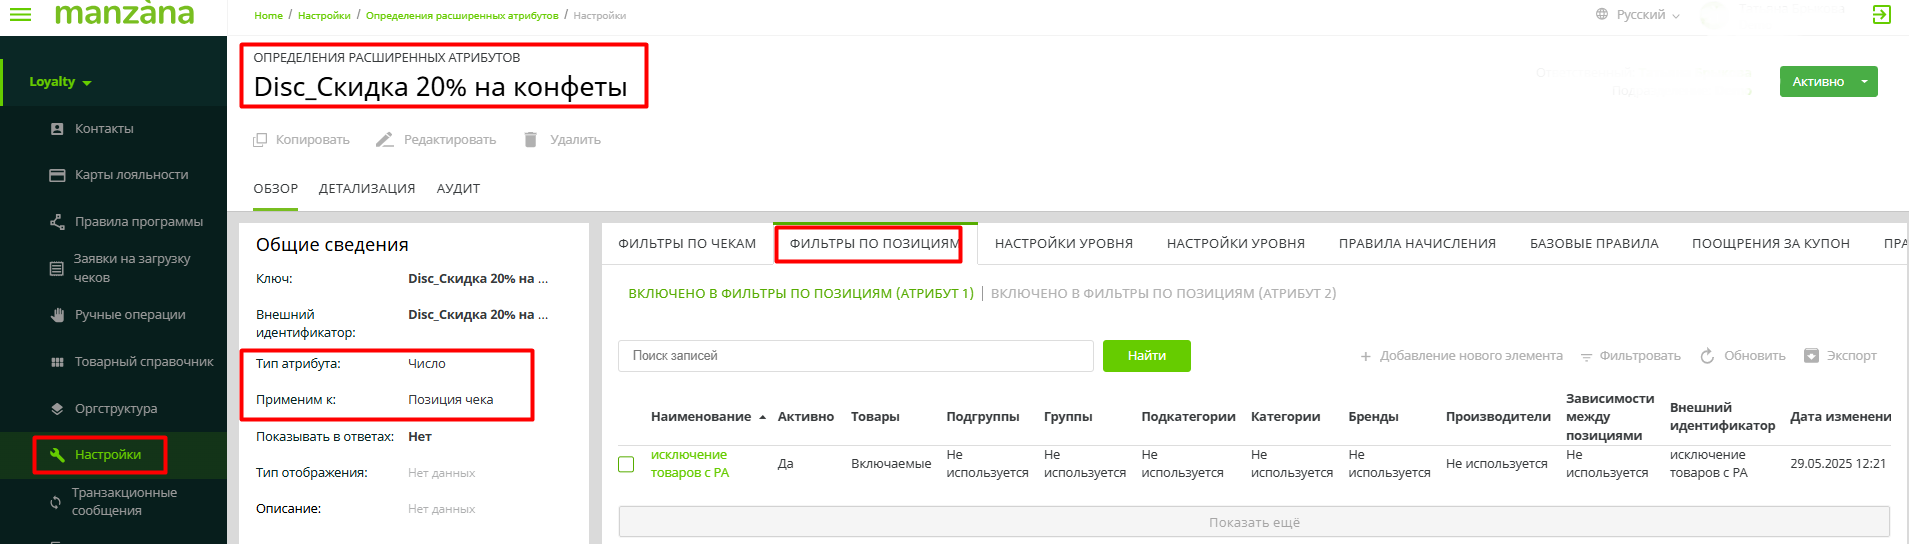
Task: Click the Edit pencil icon (Редактировать)
Action: pyautogui.click(x=385, y=140)
